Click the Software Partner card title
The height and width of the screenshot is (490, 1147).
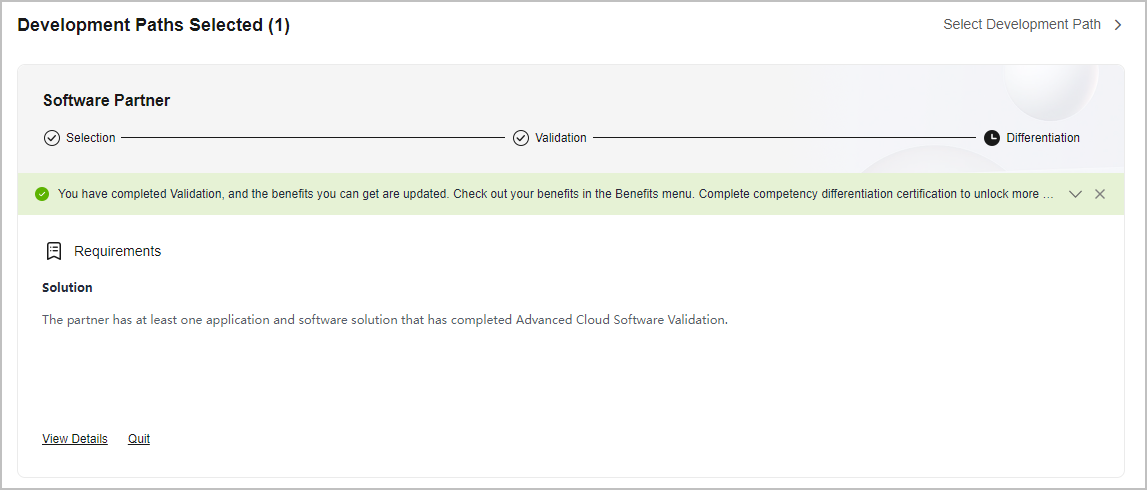click(x=107, y=101)
